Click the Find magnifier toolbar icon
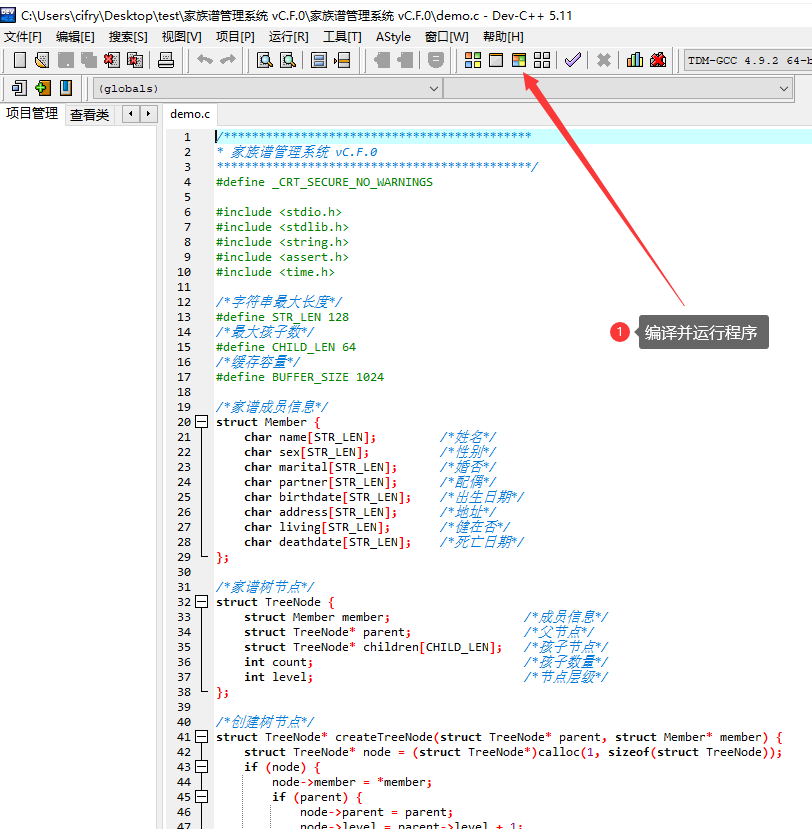The width and height of the screenshot is (812, 829). click(x=265, y=60)
